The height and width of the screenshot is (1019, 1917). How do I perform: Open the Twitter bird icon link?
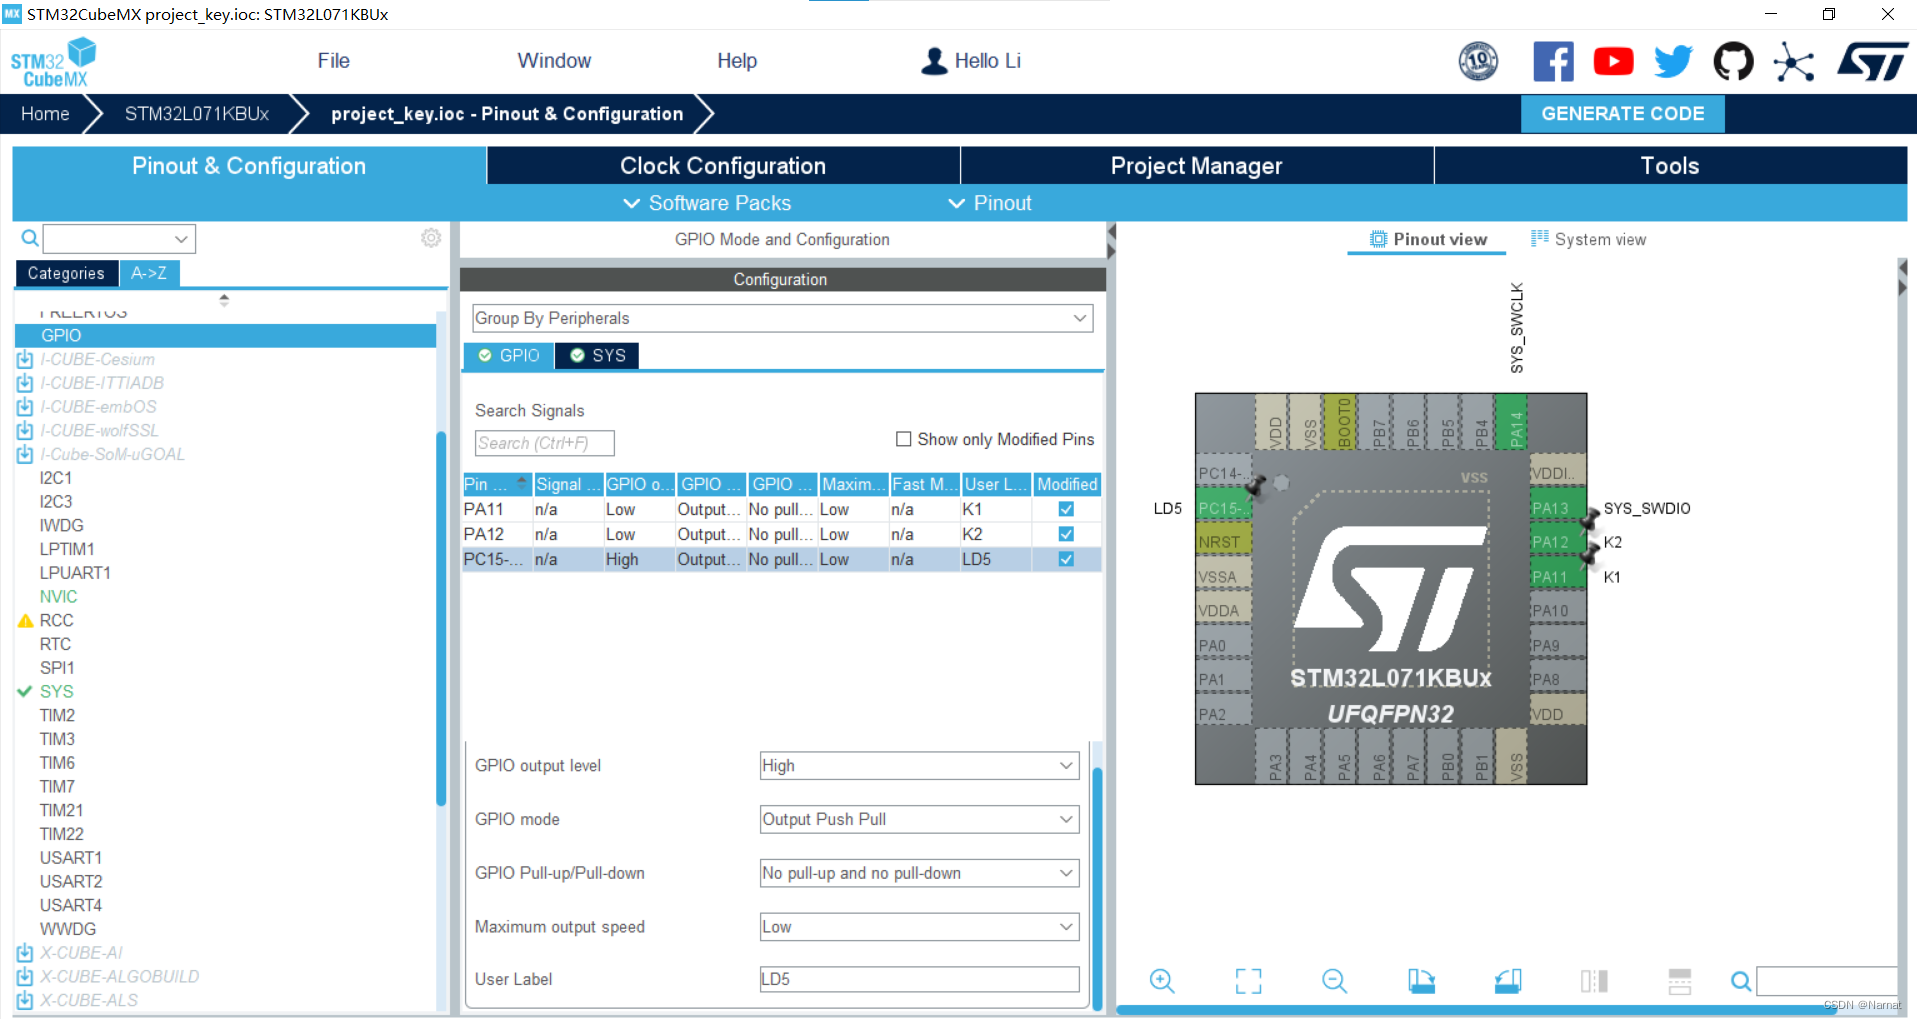[1673, 62]
